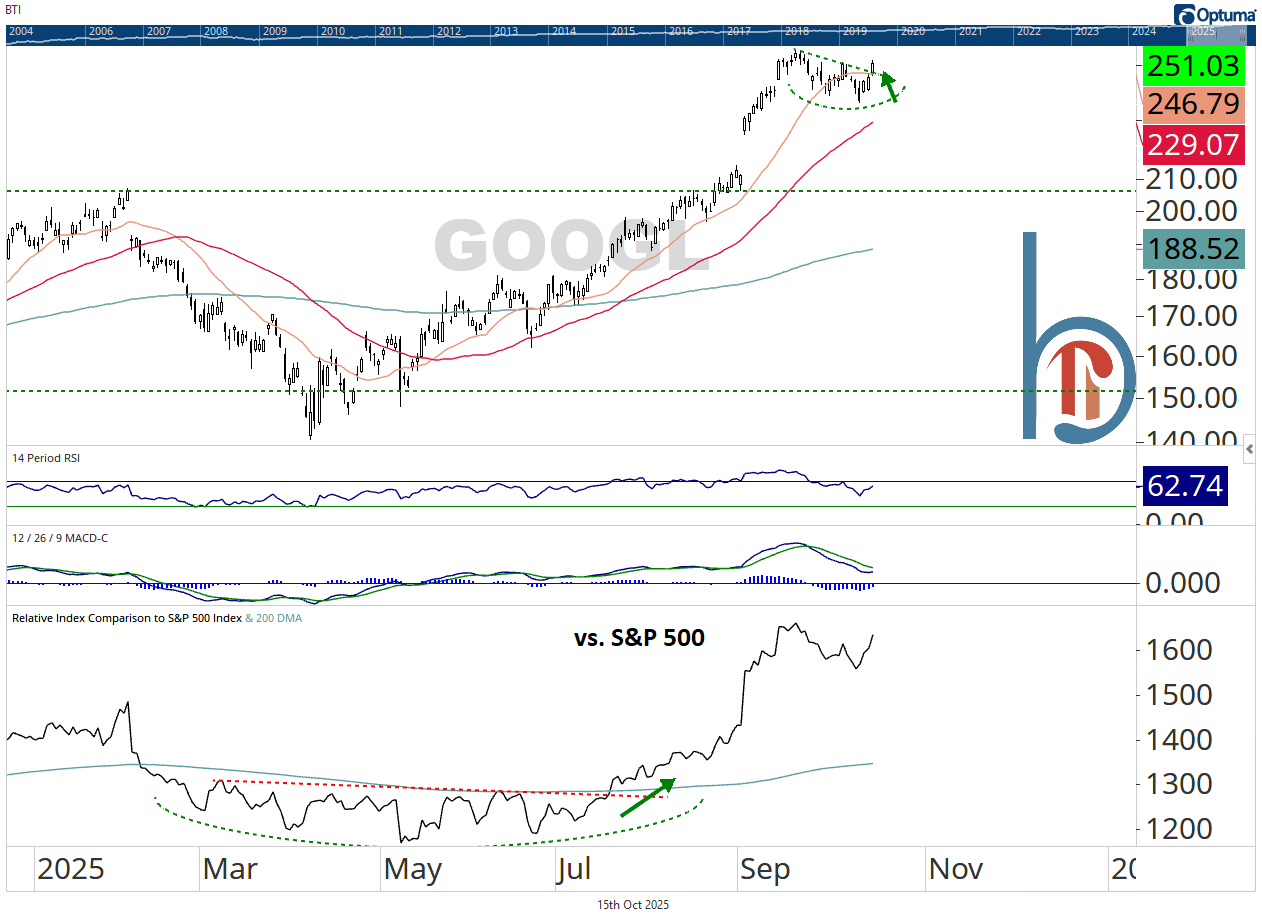The height and width of the screenshot is (924, 1262).
Task: Click the vs. S&P 500 text annotation
Action: (639, 636)
